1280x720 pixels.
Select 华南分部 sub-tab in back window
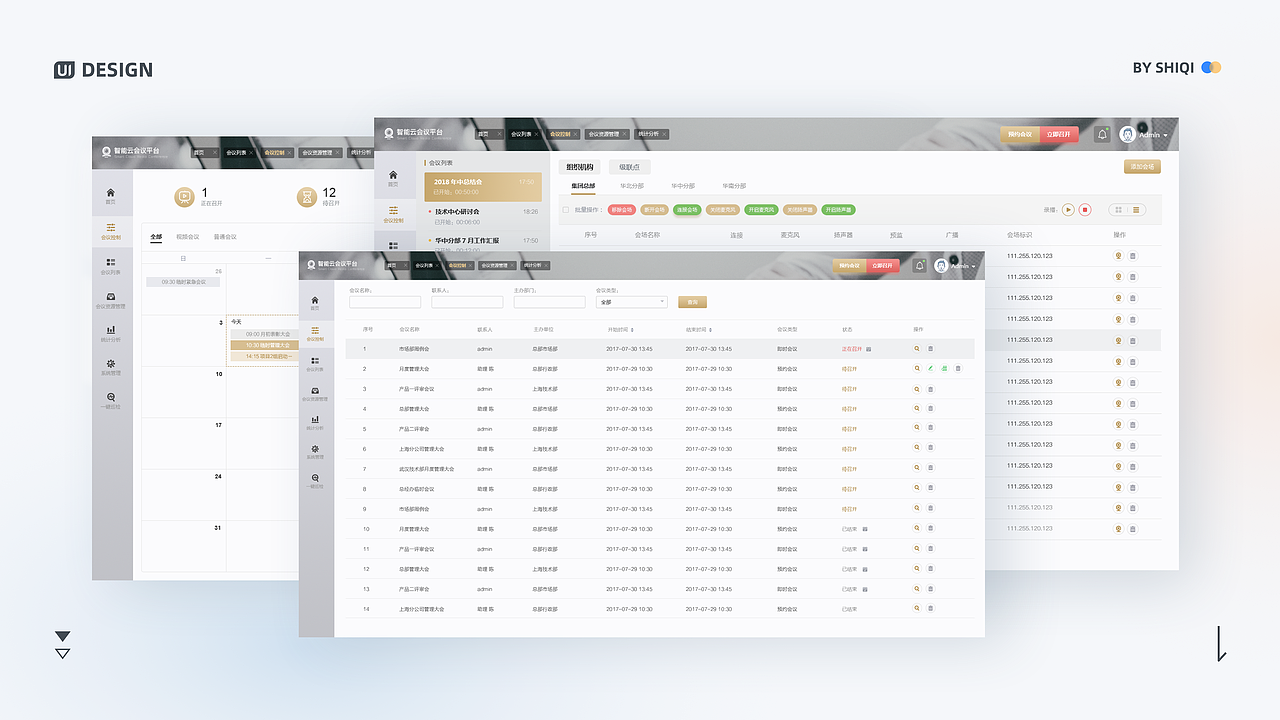coord(734,186)
